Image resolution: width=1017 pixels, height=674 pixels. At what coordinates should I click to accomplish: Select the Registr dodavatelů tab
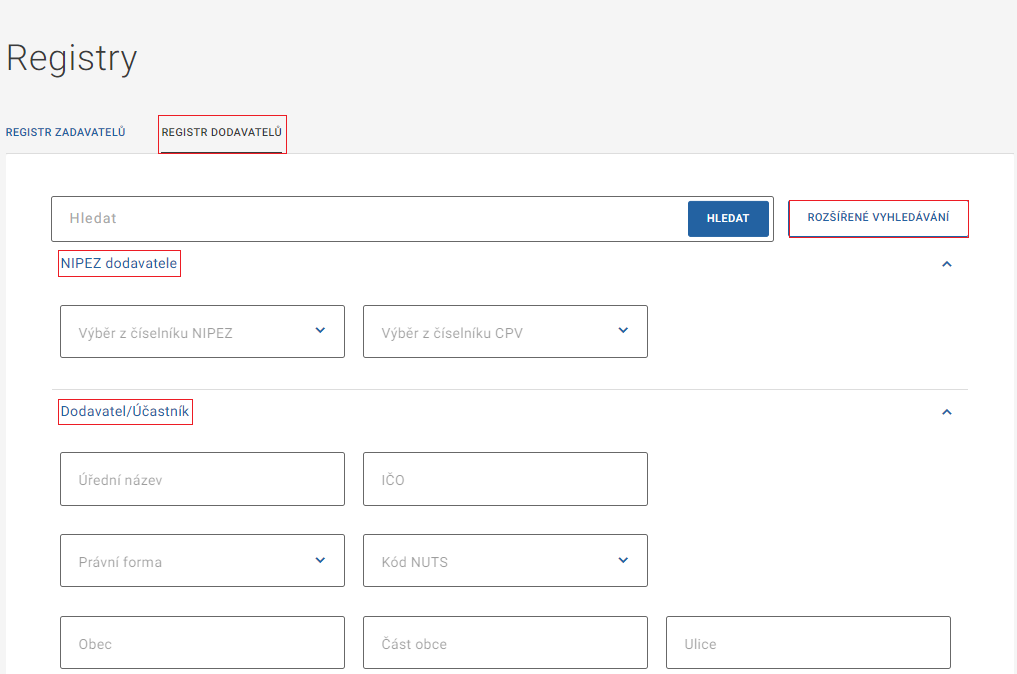tap(222, 132)
